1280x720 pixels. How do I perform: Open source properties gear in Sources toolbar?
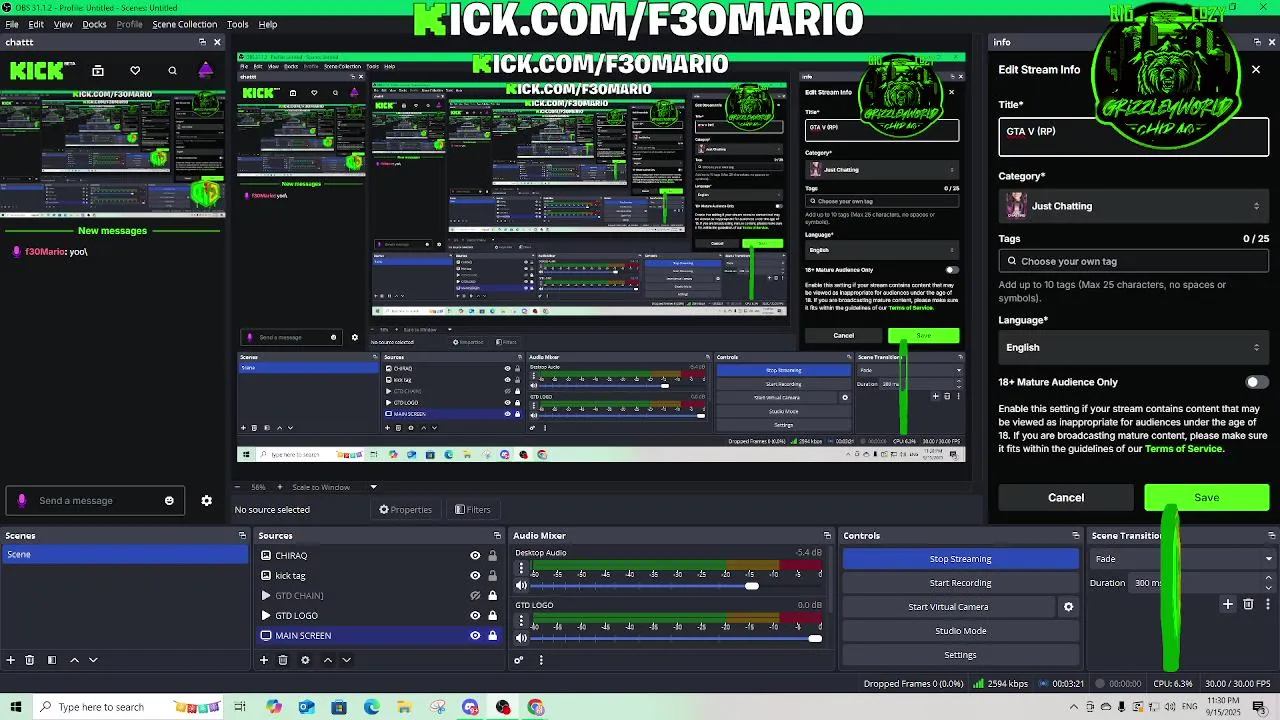(x=305, y=660)
